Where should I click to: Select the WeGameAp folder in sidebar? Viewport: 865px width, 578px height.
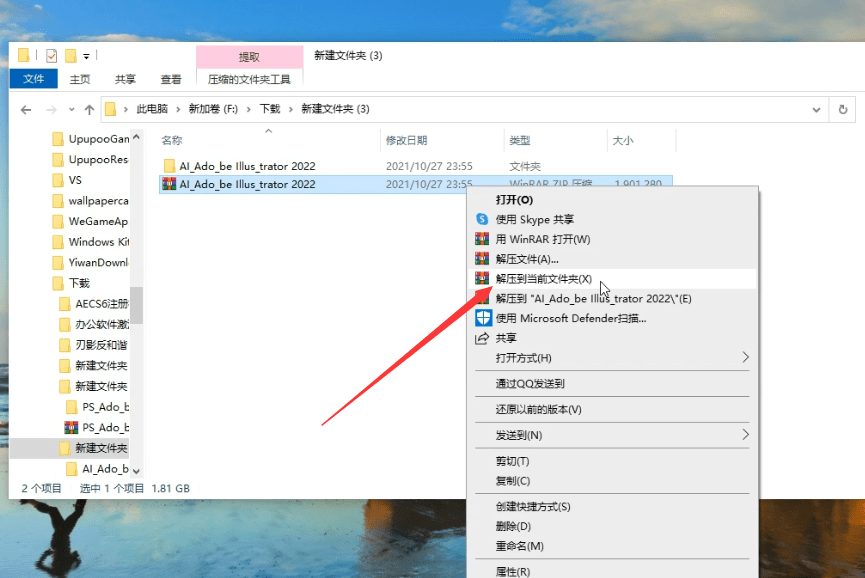[x=90, y=221]
